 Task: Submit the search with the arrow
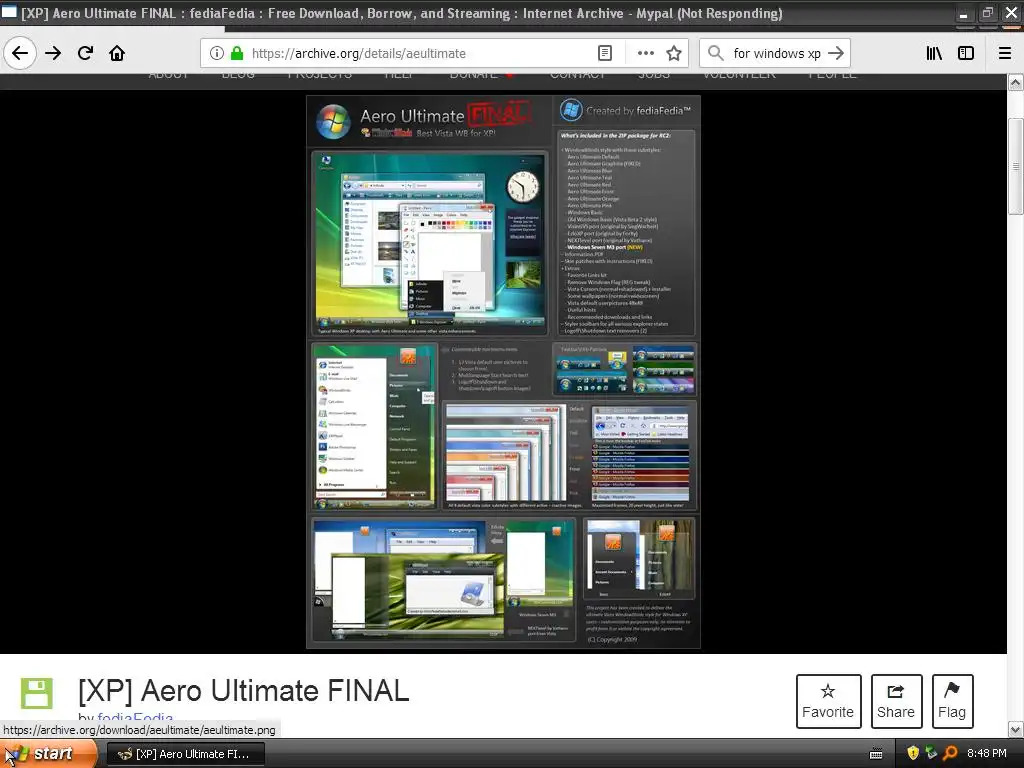(835, 53)
